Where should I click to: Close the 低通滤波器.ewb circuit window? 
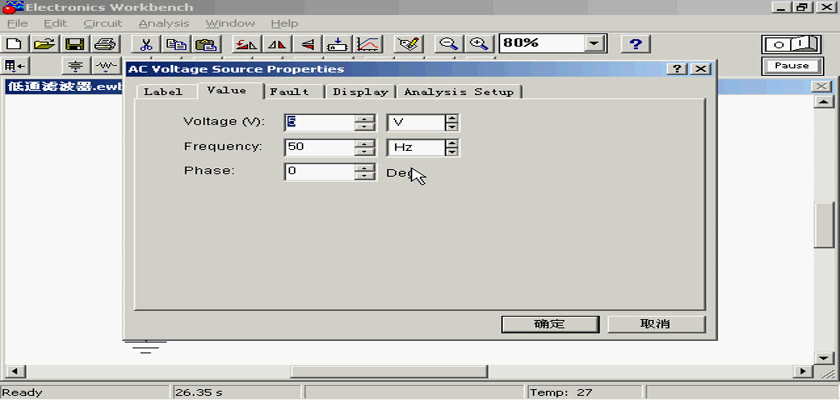pyautogui.click(x=822, y=87)
